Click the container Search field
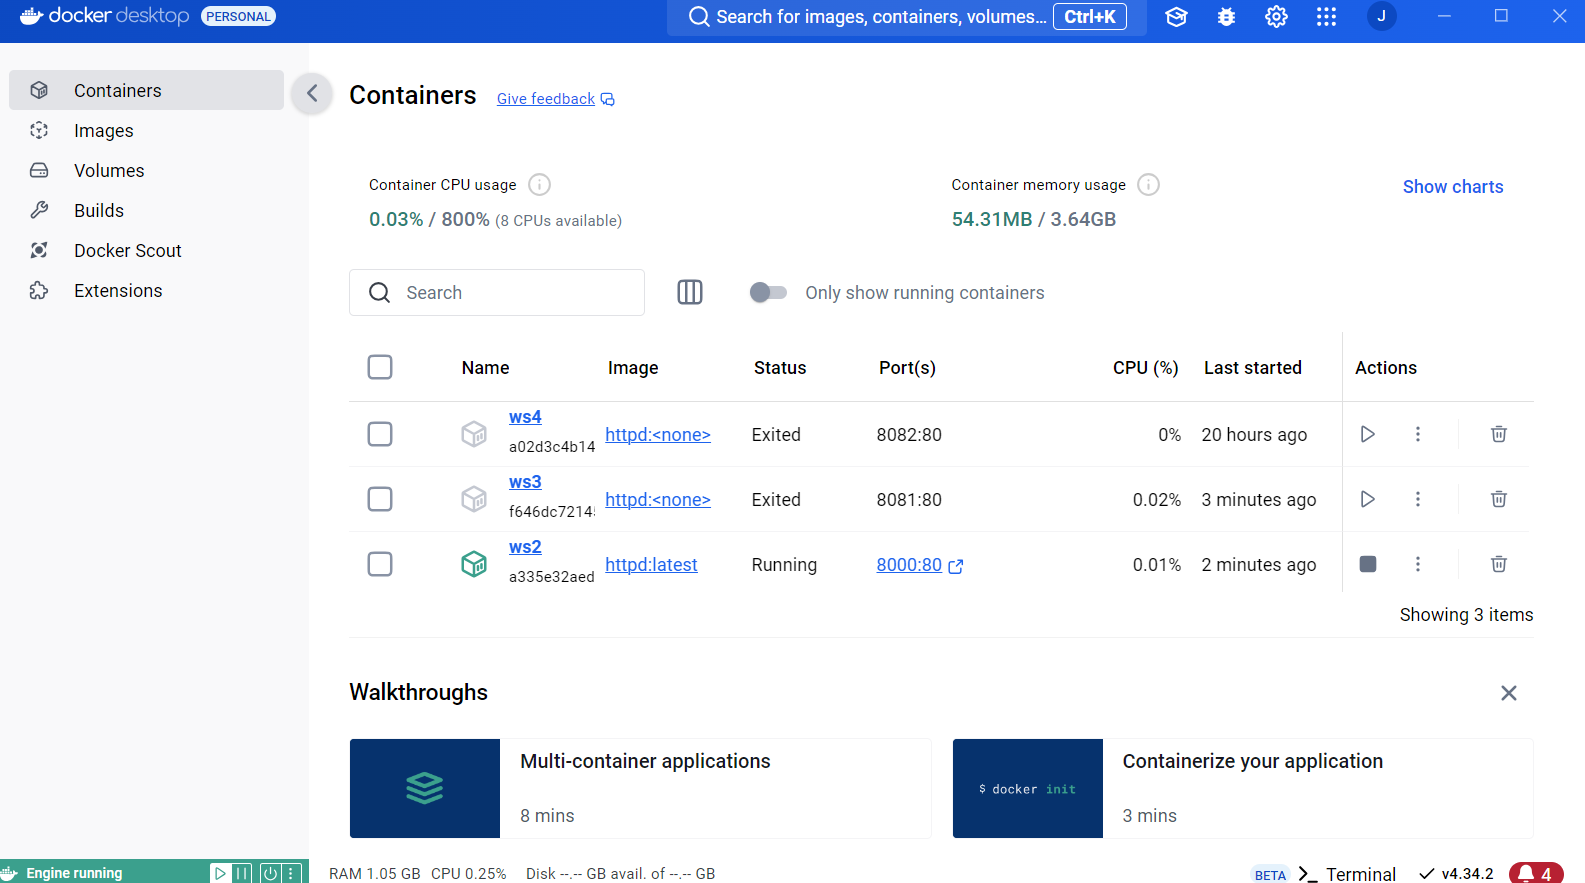This screenshot has height=883, width=1585. 497,292
